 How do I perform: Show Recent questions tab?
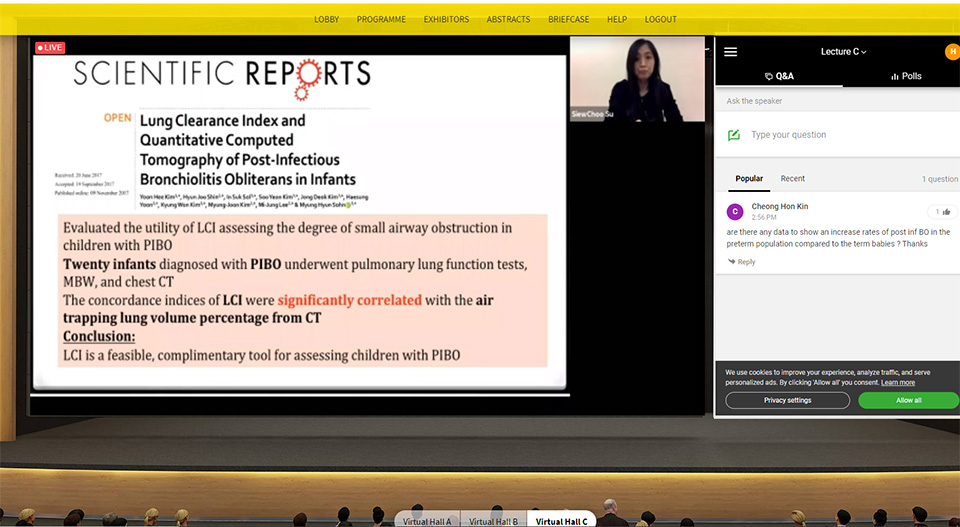click(792, 179)
